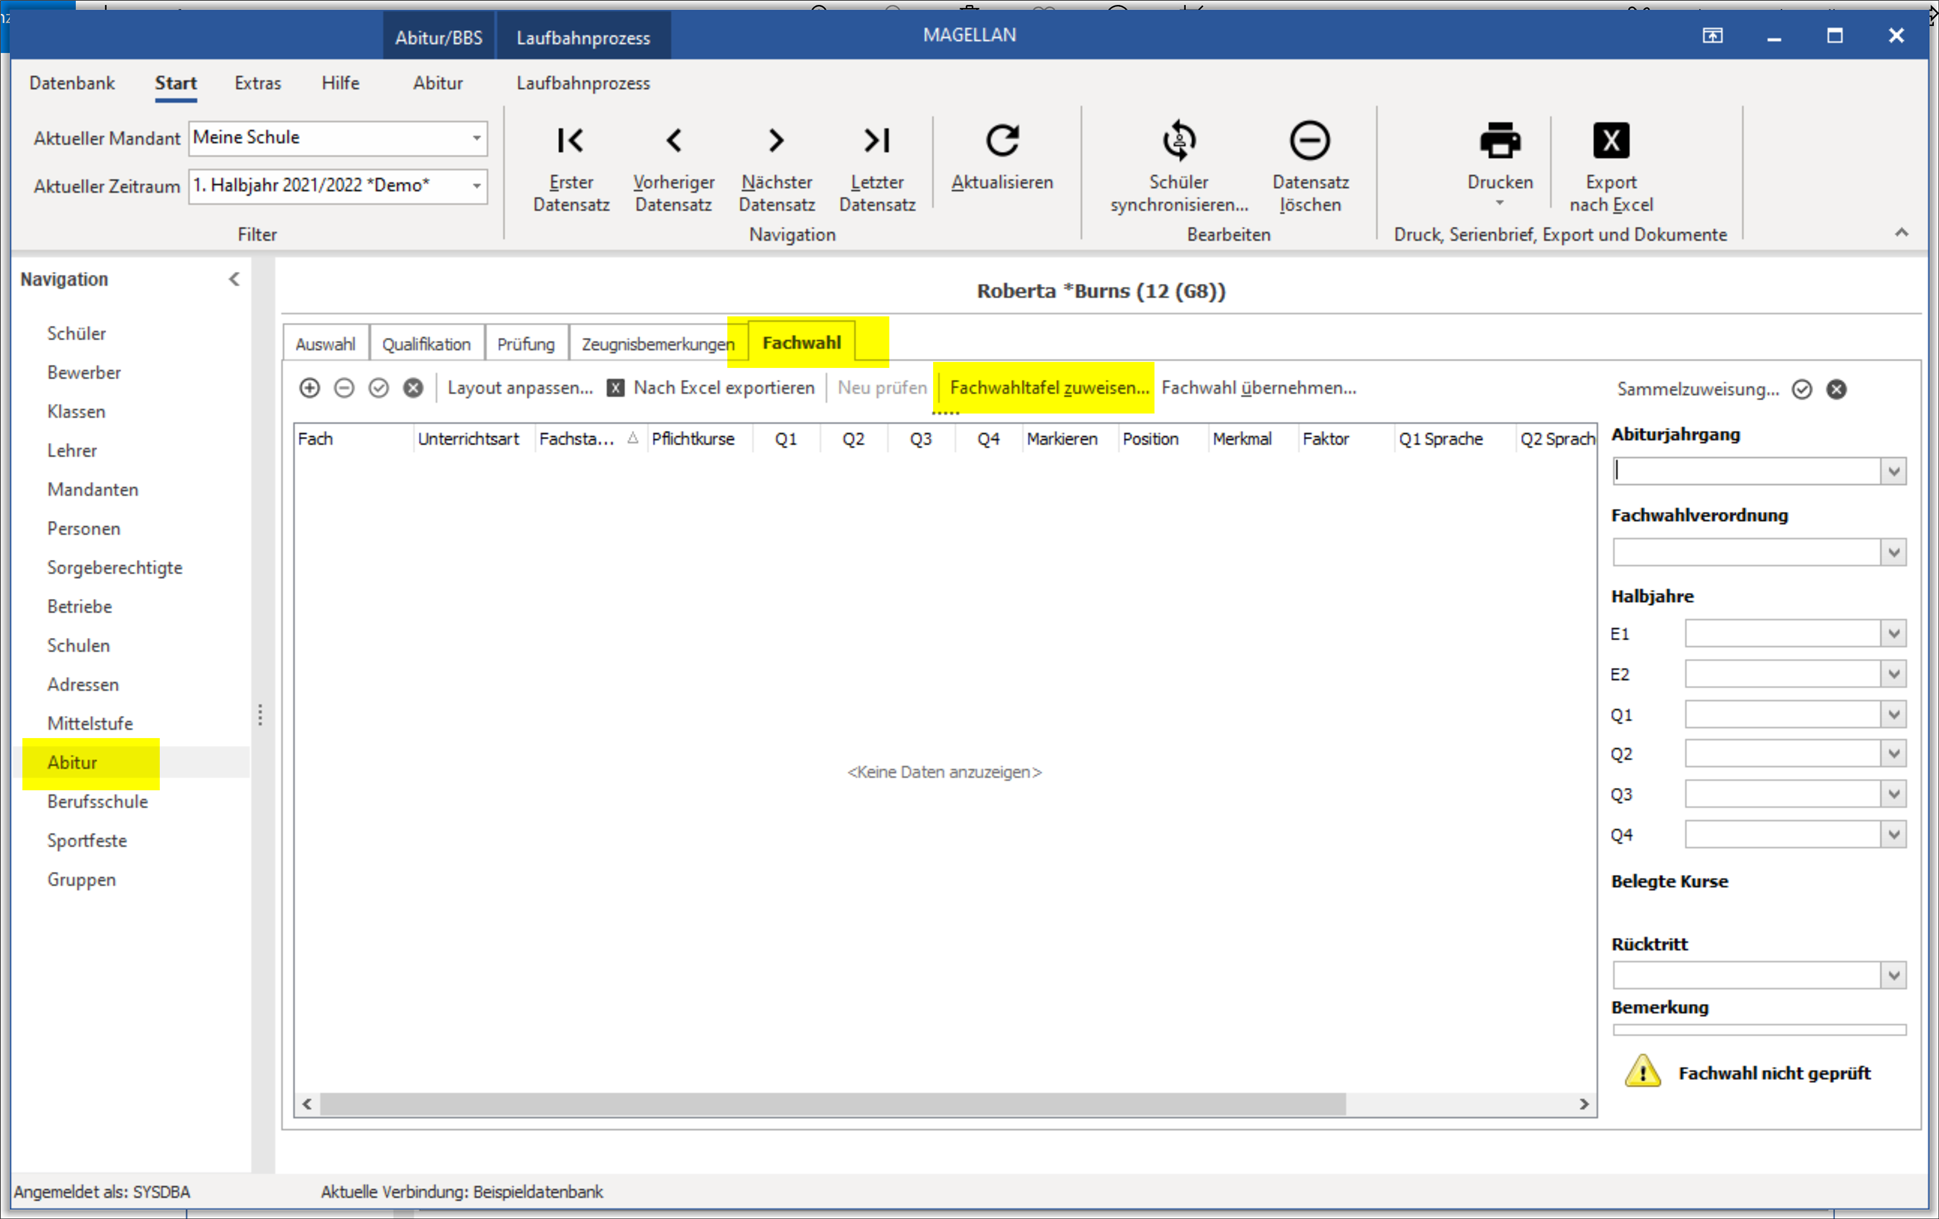Click the navigation panel splitter handle
Image resolution: width=1939 pixels, height=1219 pixels.
[260, 715]
